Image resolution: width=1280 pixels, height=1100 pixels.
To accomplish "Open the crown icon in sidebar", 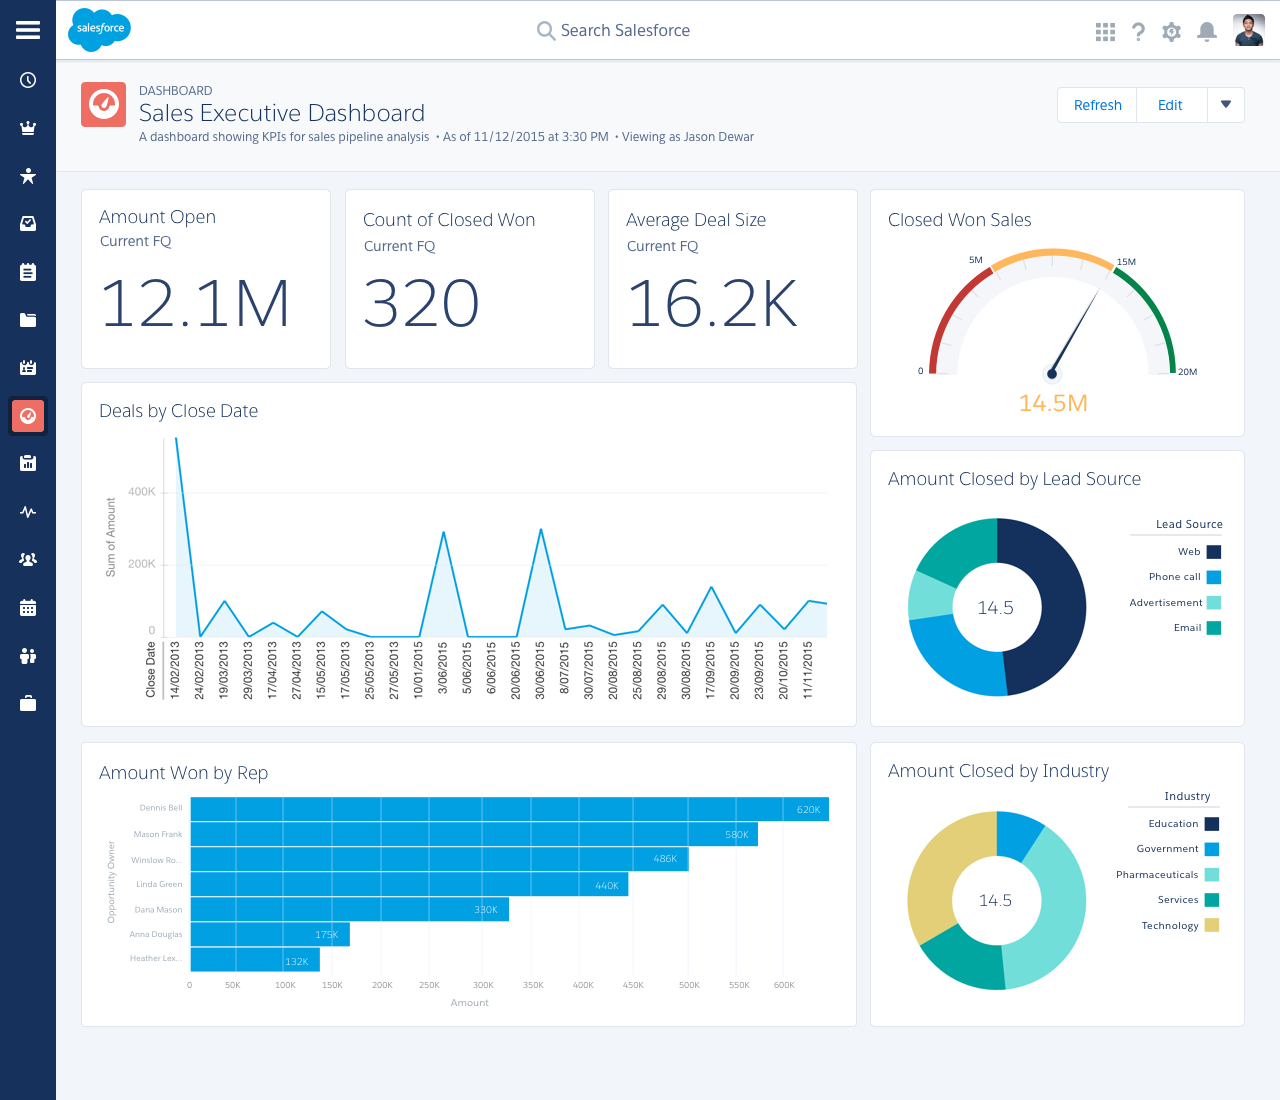I will pyautogui.click(x=28, y=128).
